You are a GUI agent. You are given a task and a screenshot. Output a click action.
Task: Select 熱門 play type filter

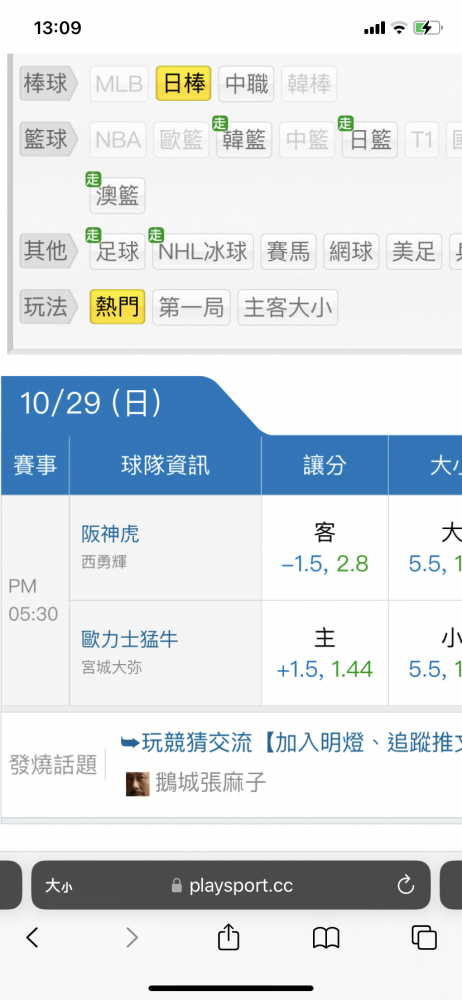(x=117, y=307)
